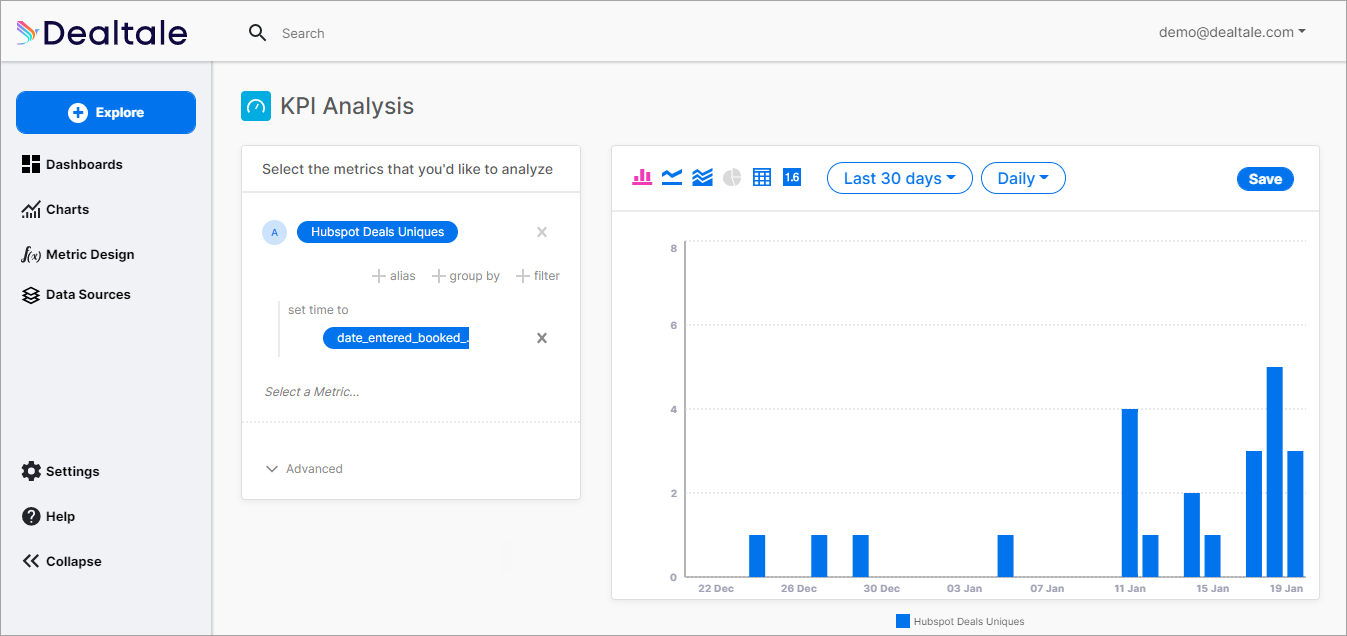Open Settings in the sidebar
The image size is (1347, 636).
(x=60, y=471)
